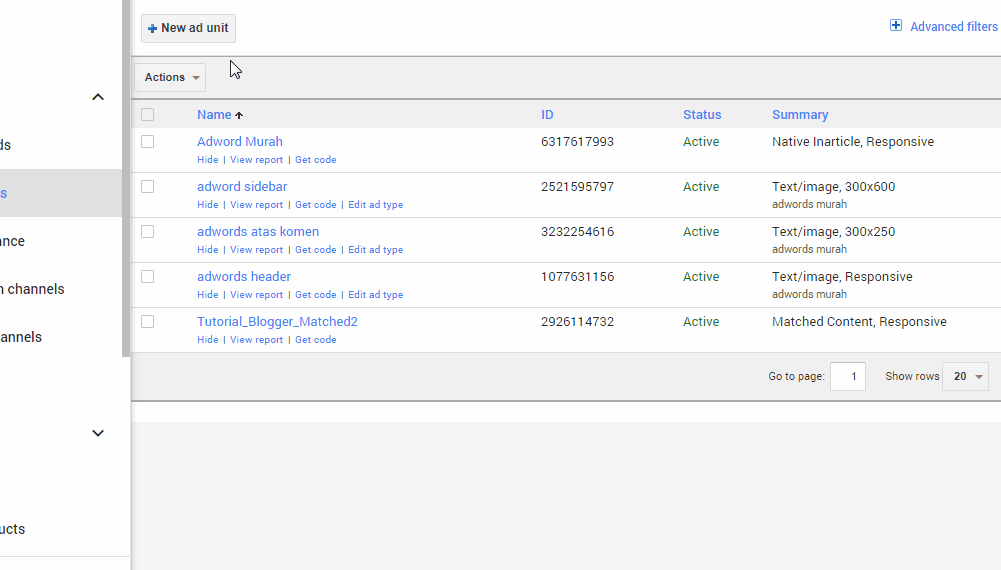The image size is (1001, 570).
Task: Get code for Adword Murah
Action: (315, 160)
